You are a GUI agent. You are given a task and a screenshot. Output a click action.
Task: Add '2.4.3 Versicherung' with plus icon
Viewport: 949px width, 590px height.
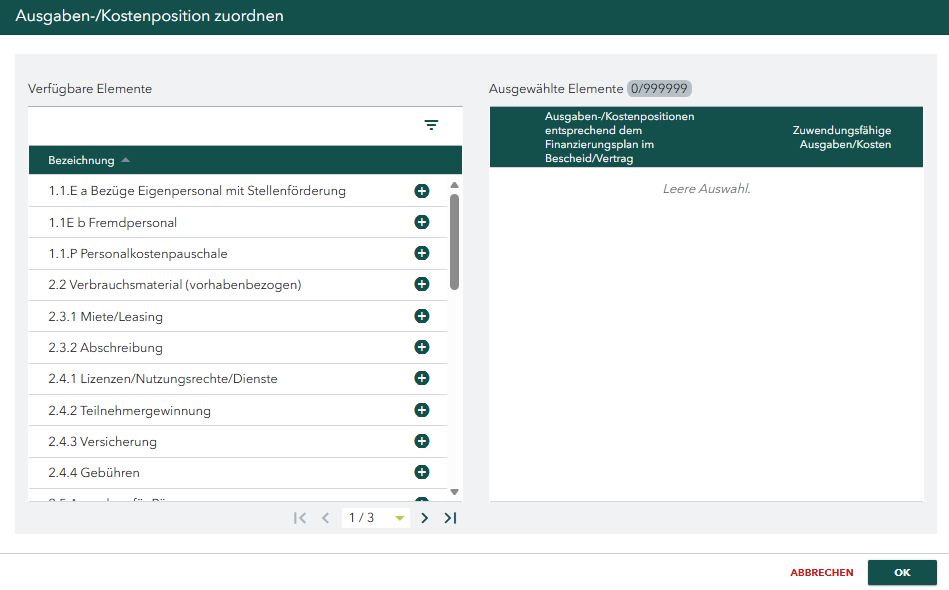click(x=422, y=441)
